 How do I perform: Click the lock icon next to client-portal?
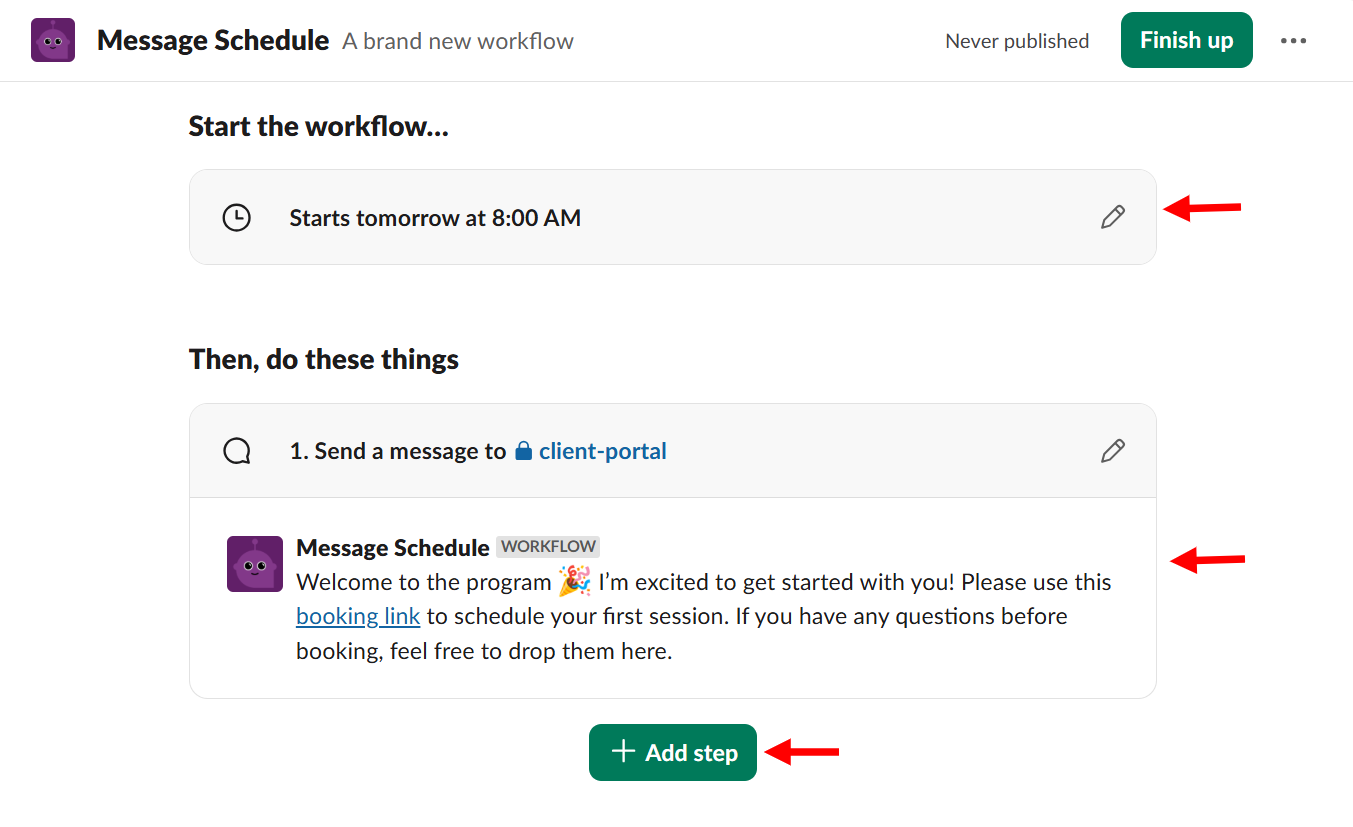pyautogui.click(x=523, y=450)
